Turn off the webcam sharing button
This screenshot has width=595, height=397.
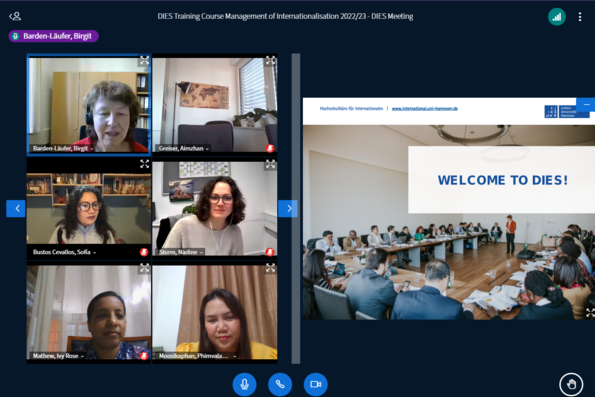[316, 384]
